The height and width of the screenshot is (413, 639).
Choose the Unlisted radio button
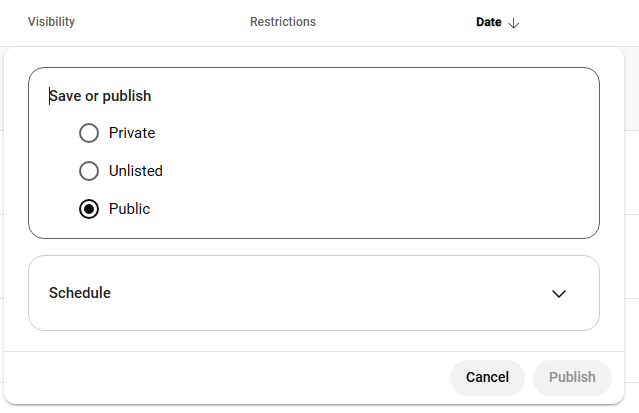pos(89,171)
